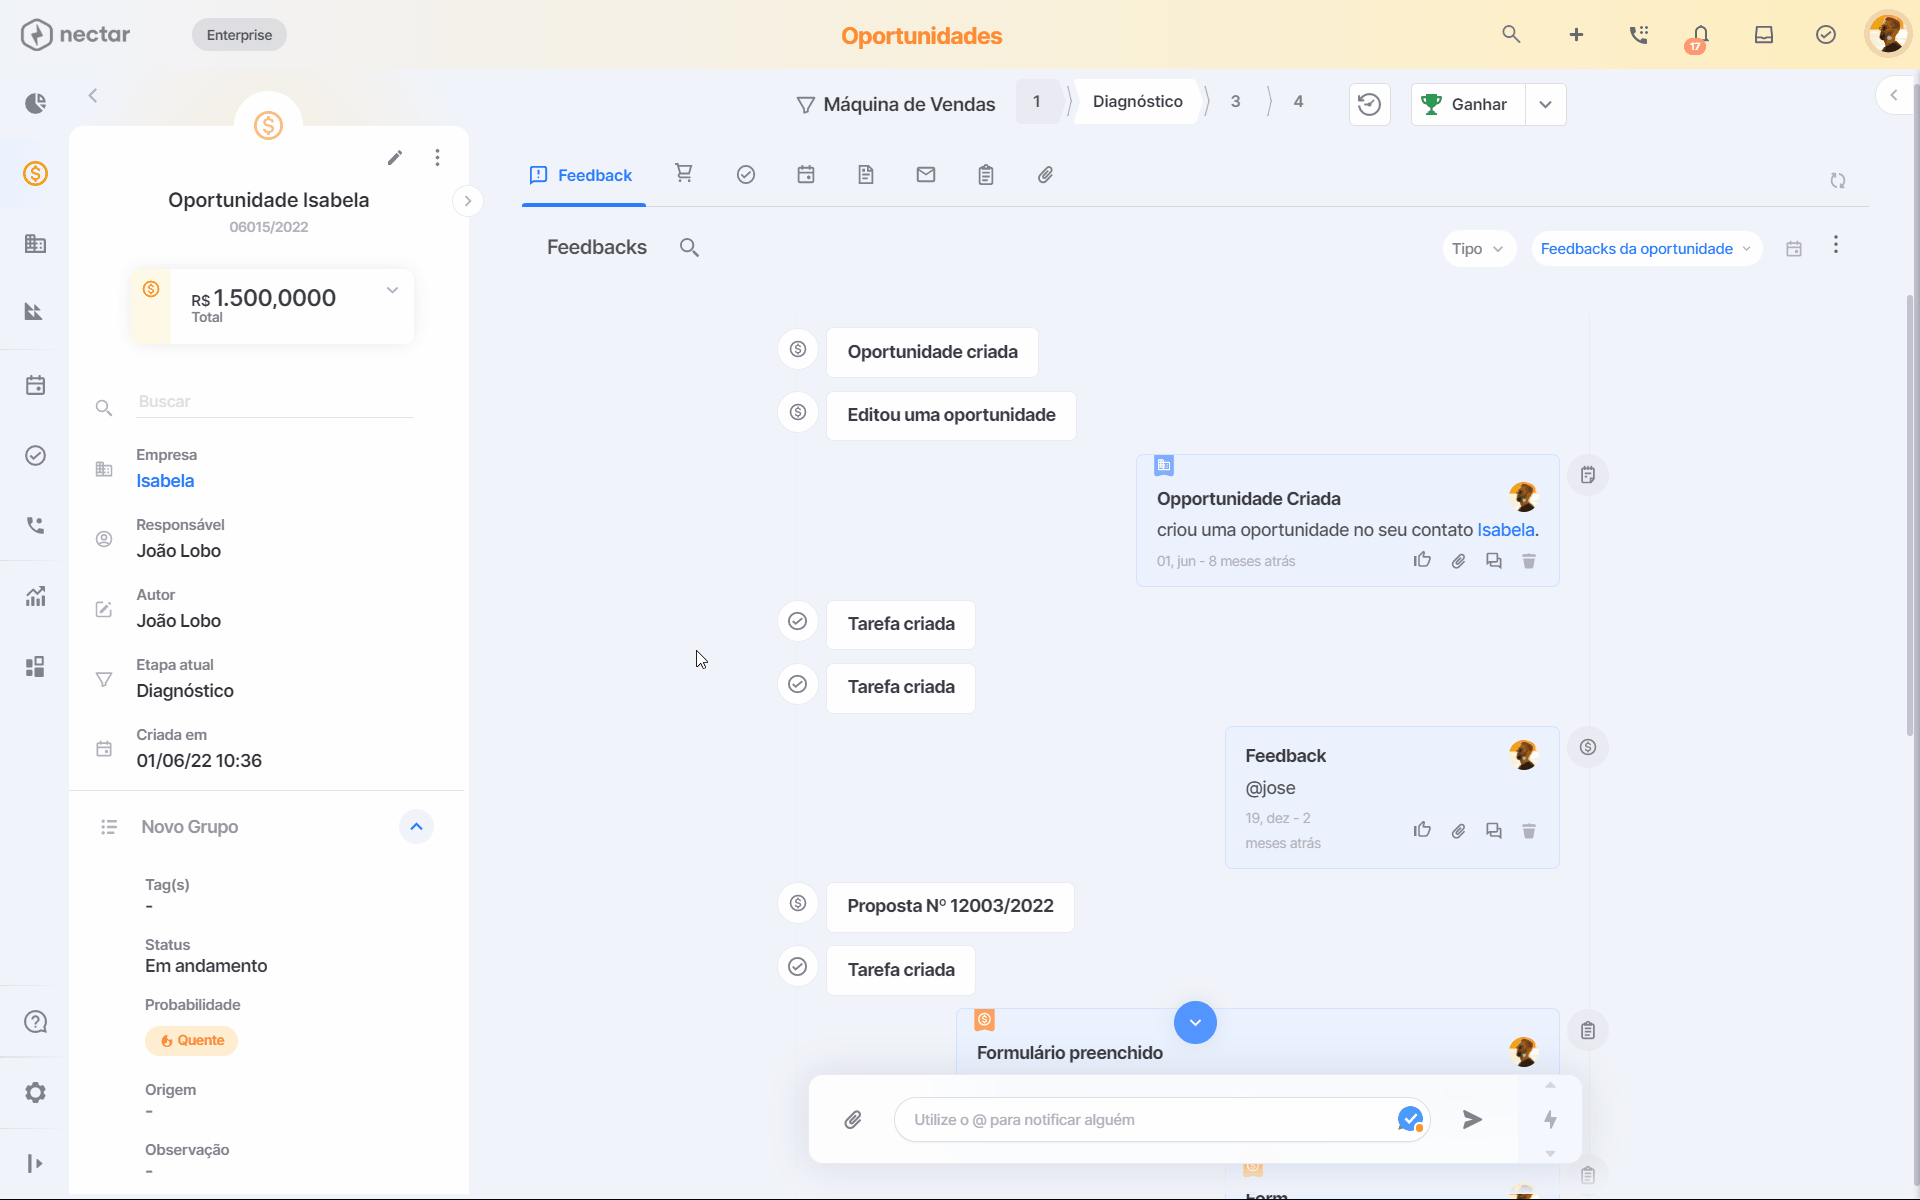Open the inbox tray icon in header
The height and width of the screenshot is (1200, 1920).
click(1764, 35)
